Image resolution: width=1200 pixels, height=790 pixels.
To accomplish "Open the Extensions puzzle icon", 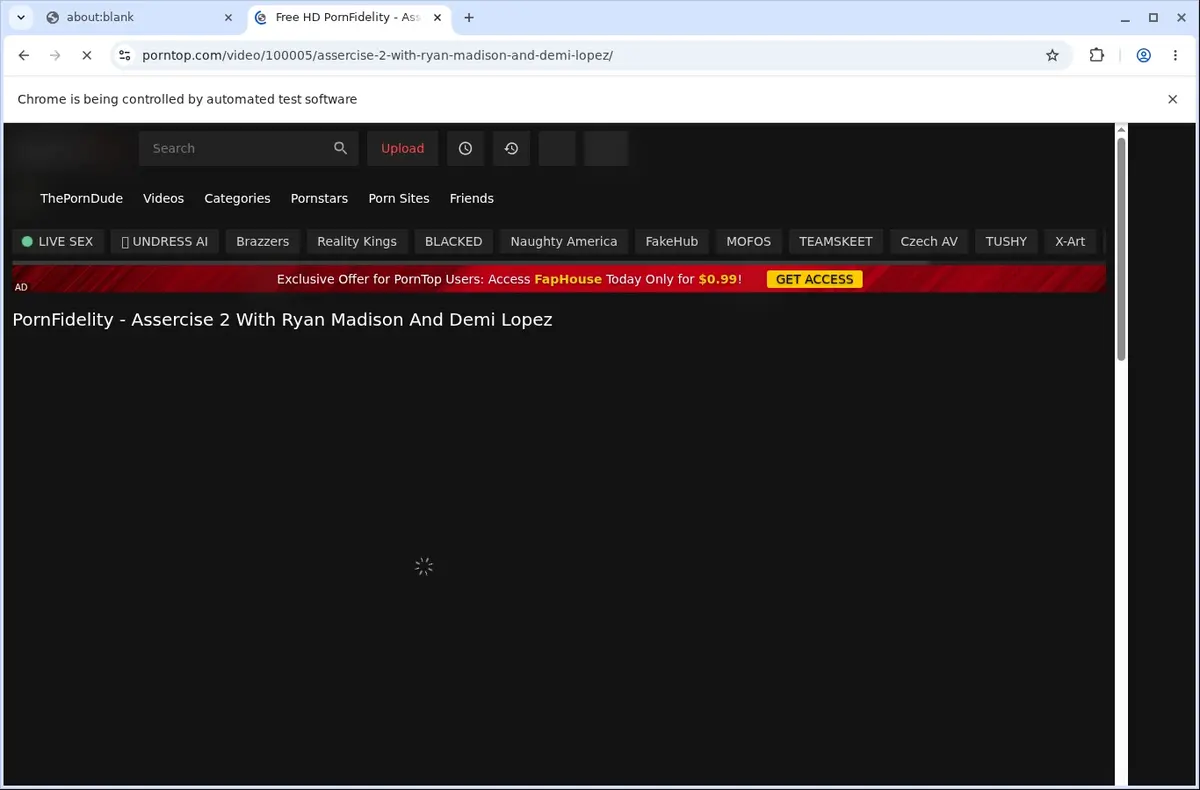I will [1097, 55].
